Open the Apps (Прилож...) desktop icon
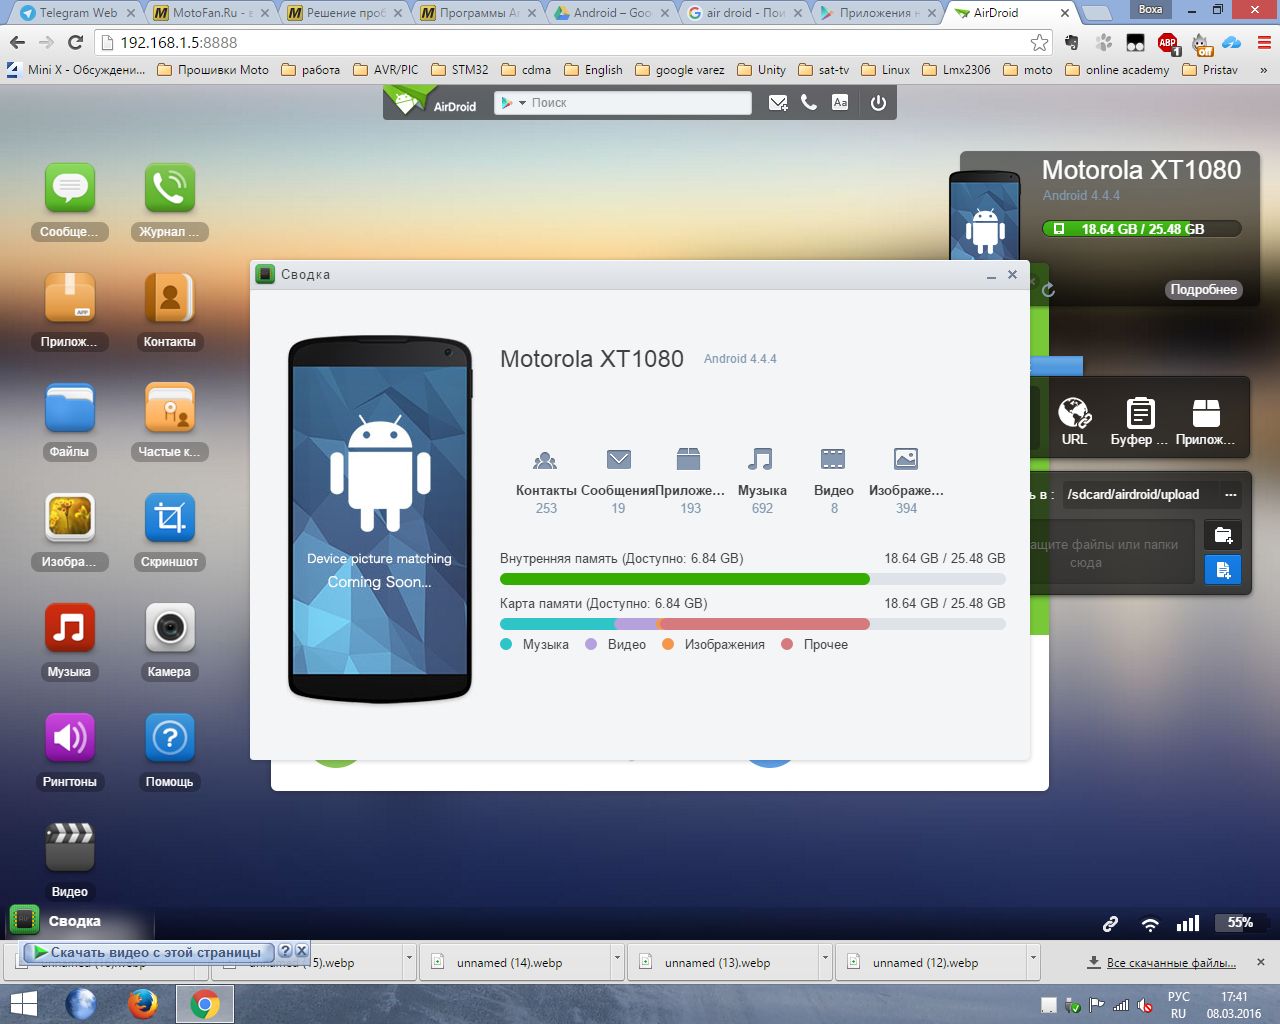Viewport: 1280px width, 1024px height. pos(70,298)
